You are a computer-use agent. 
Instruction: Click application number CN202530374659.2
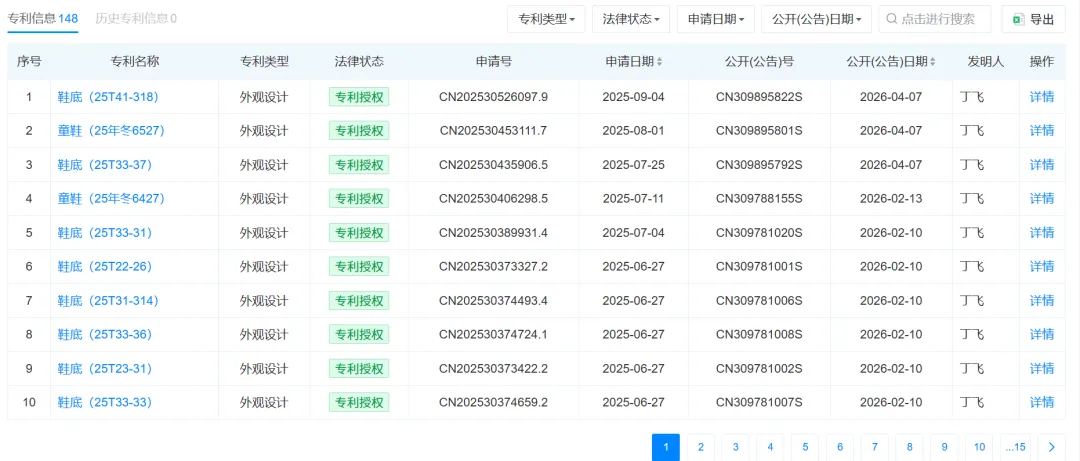[493, 402]
